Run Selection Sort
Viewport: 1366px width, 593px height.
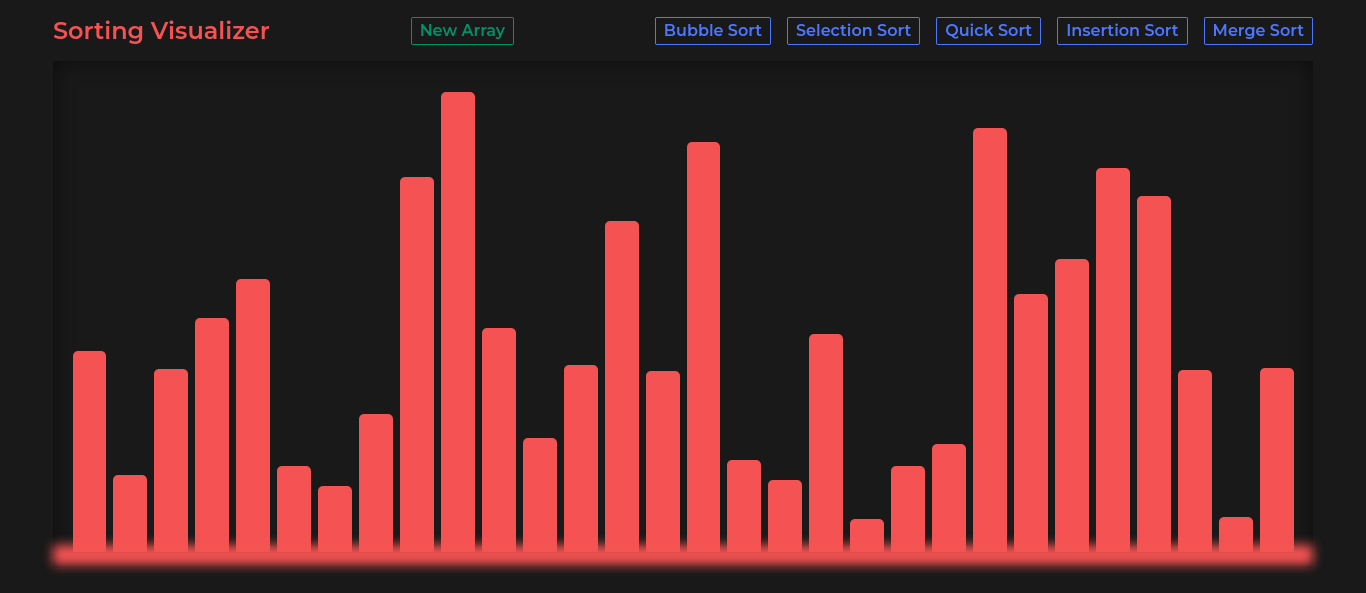pos(853,31)
